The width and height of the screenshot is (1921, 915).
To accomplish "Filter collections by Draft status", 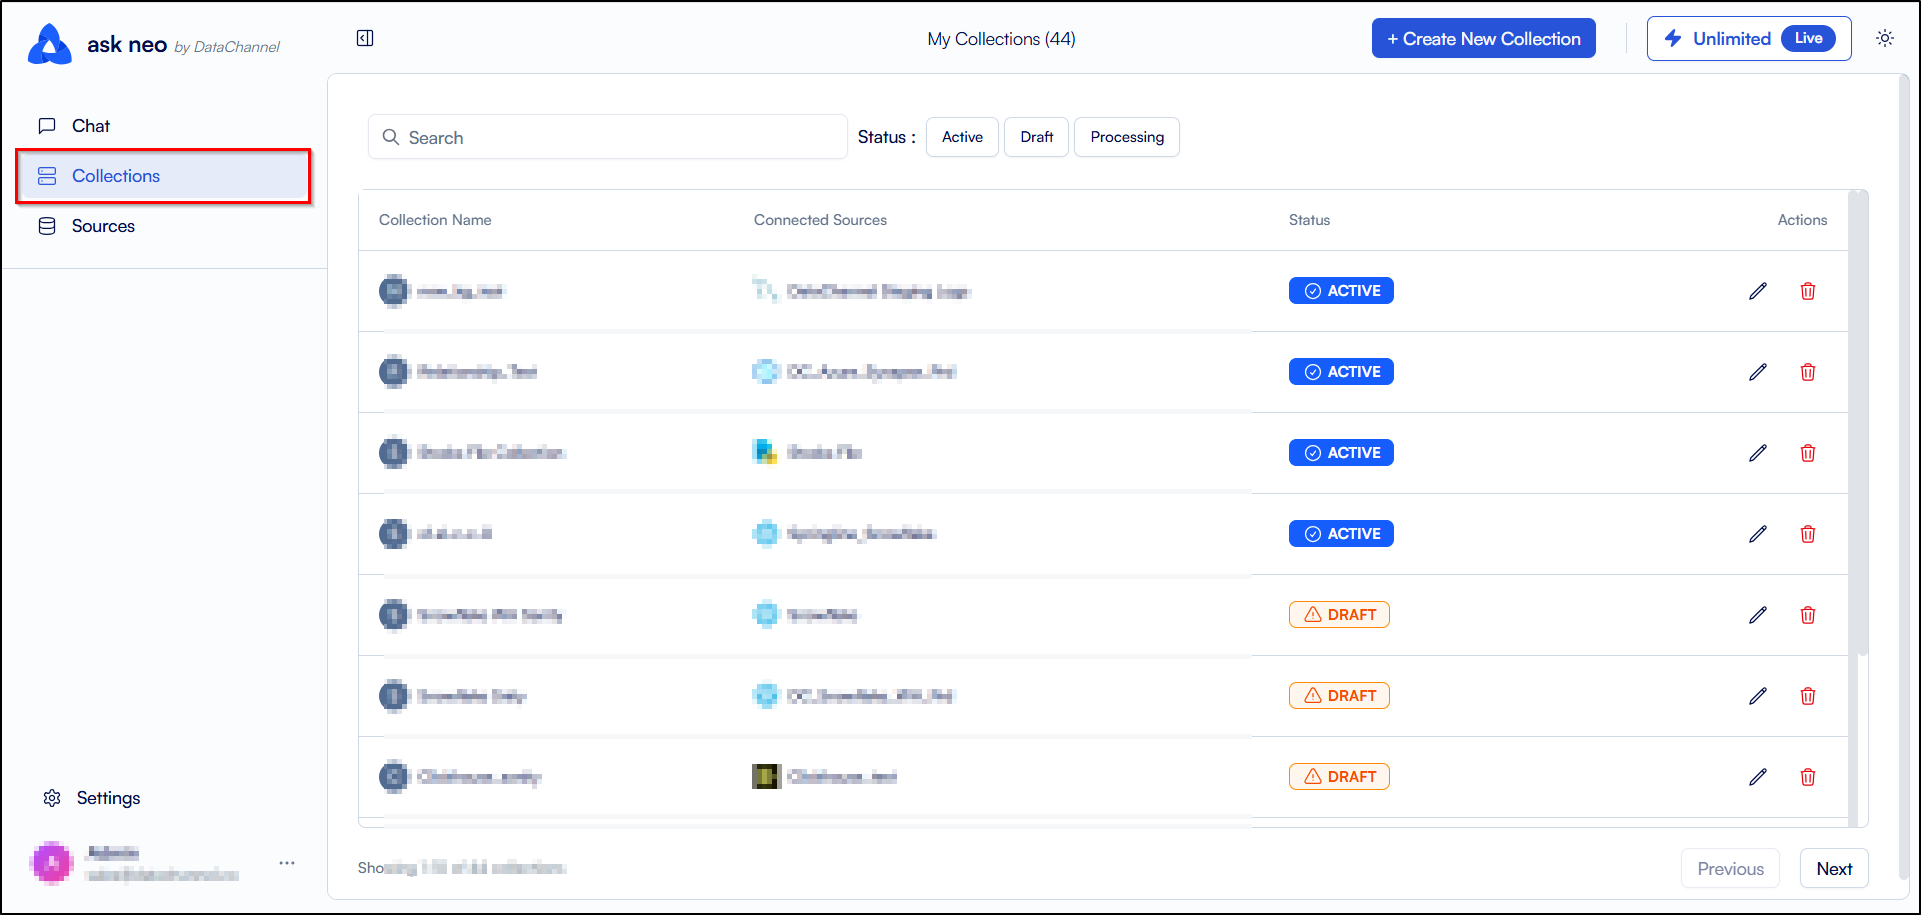I will pyautogui.click(x=1037, y=137).
